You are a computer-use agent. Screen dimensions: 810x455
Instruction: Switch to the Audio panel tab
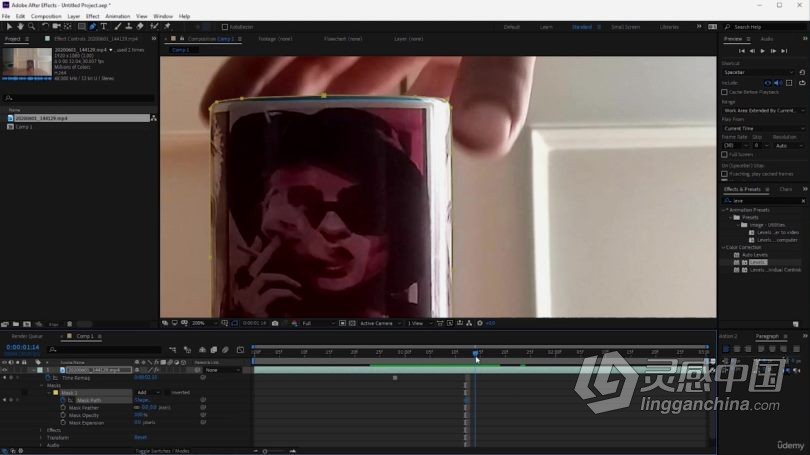click(x=767, y=39)
